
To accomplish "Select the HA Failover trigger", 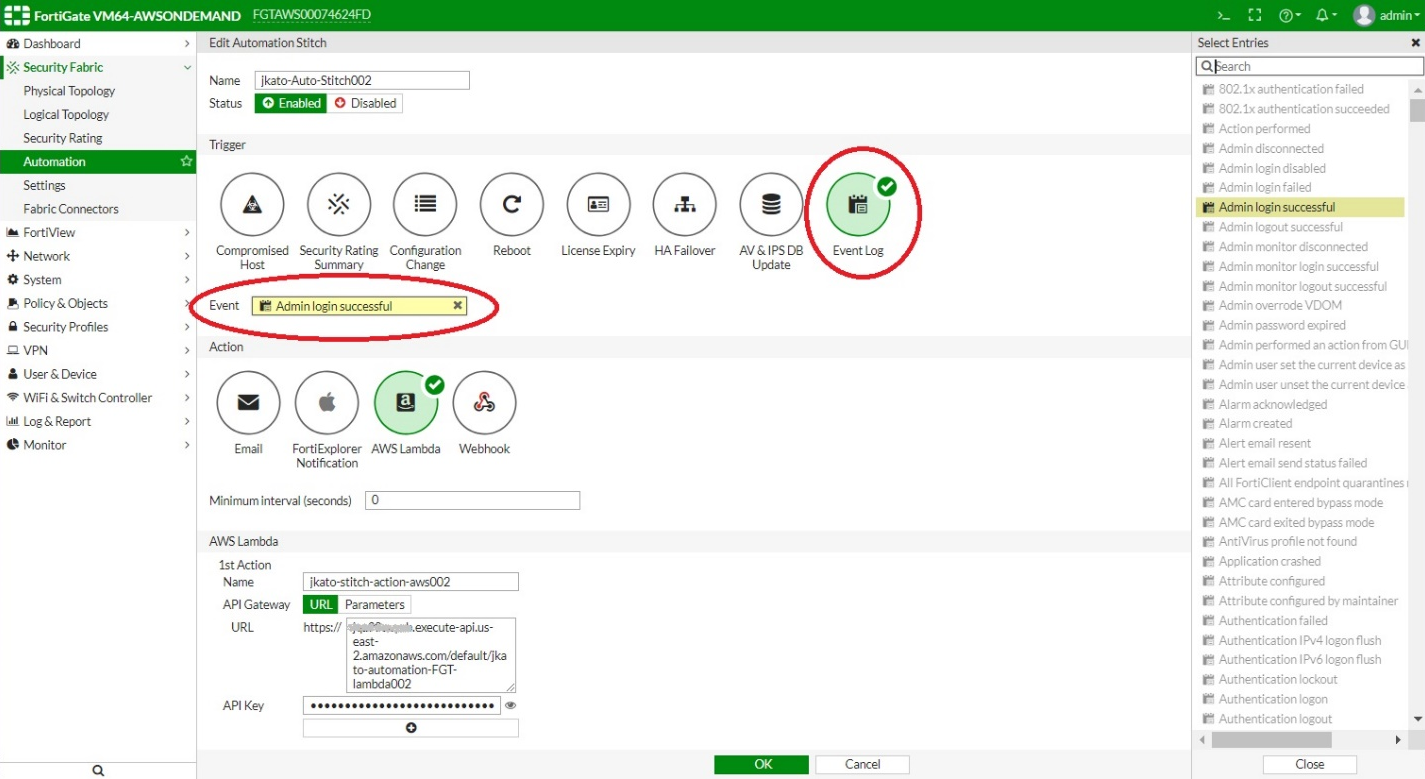I will [x=684, y=204].
